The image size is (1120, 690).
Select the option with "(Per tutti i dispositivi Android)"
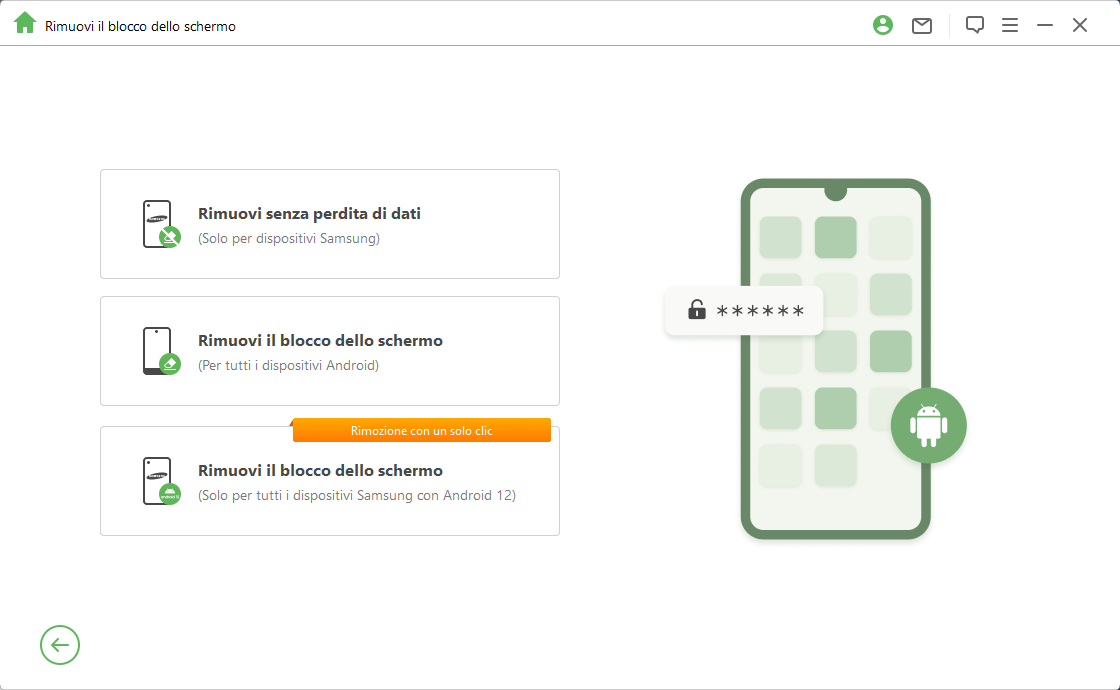click(330, 351)
